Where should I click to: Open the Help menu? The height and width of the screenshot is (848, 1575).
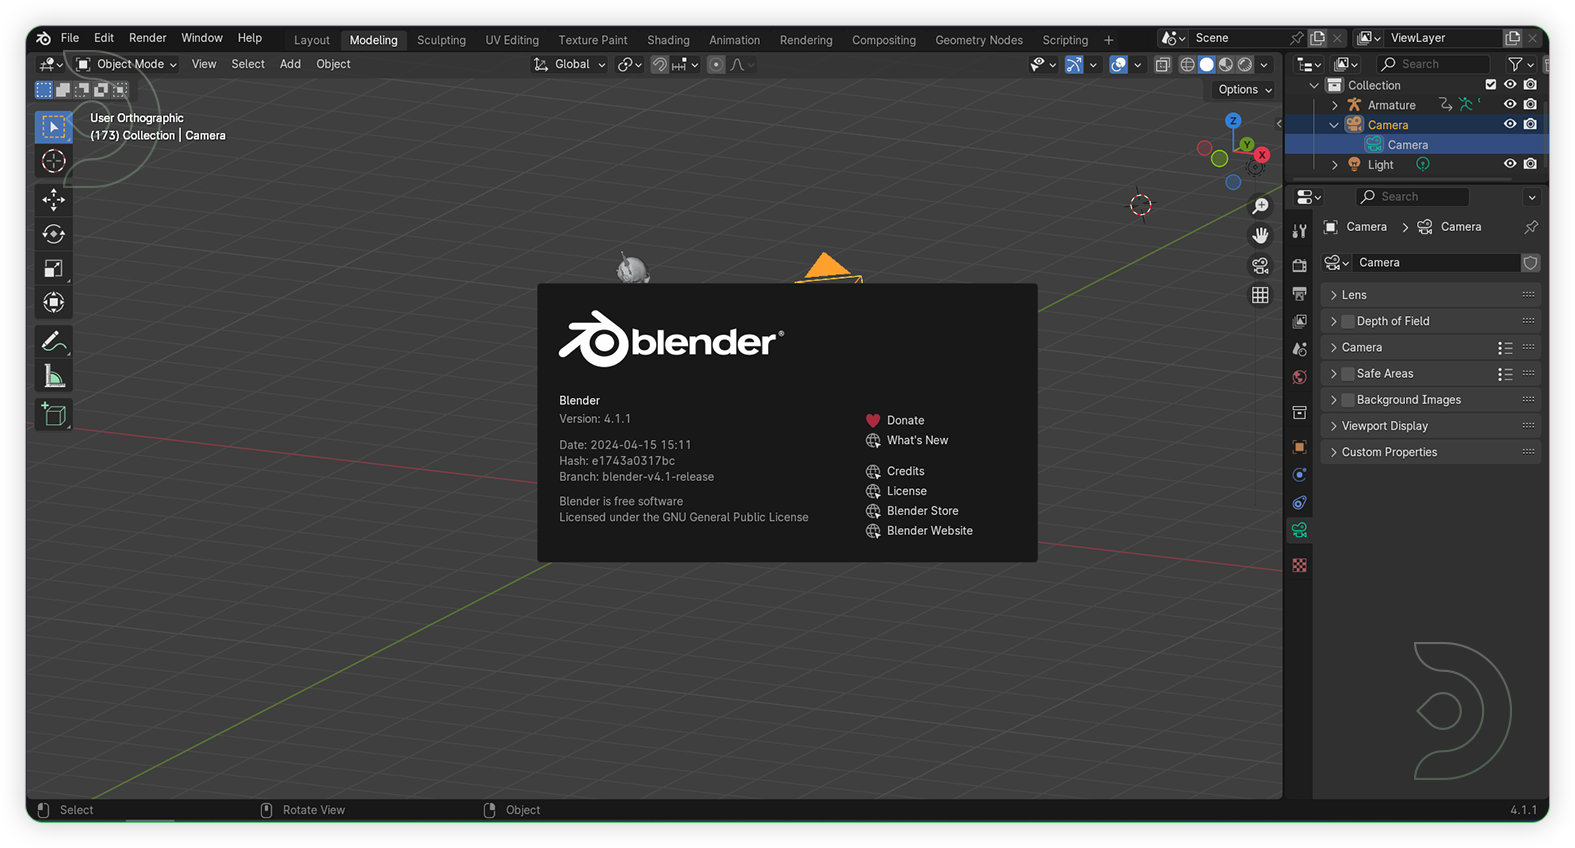[x=249, y=38]
